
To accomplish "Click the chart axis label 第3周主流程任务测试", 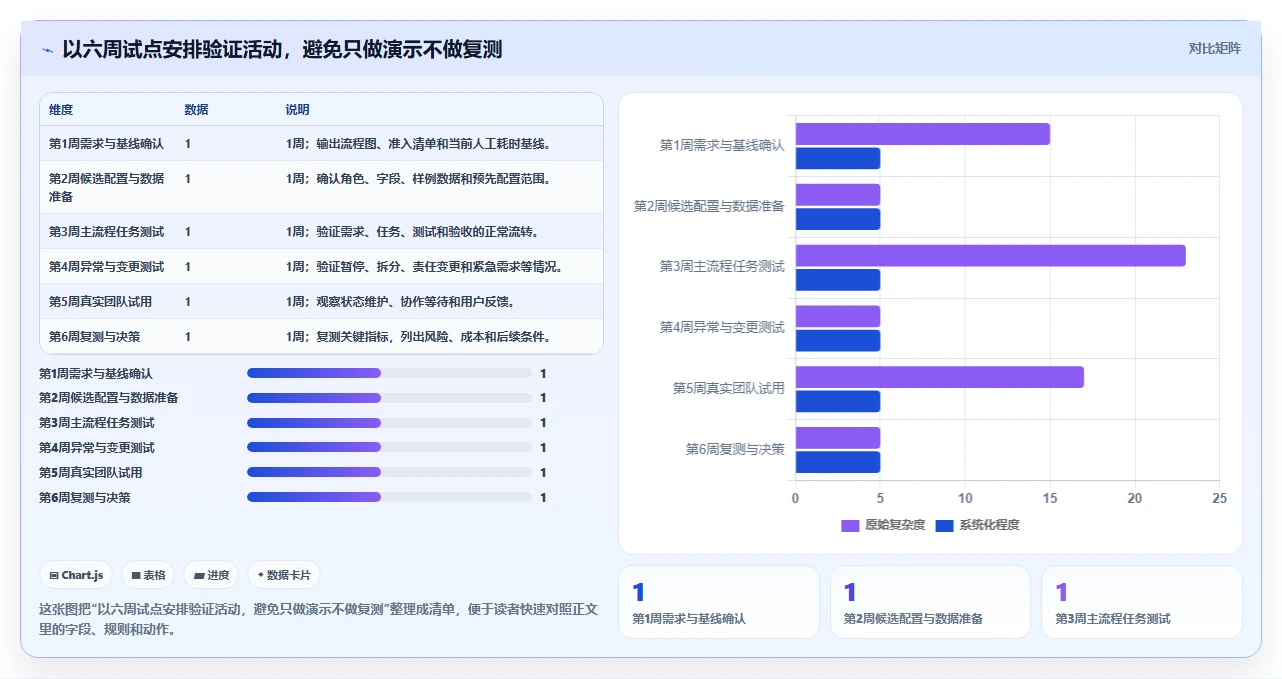I will pyautogui.click(x=722, y=267).
